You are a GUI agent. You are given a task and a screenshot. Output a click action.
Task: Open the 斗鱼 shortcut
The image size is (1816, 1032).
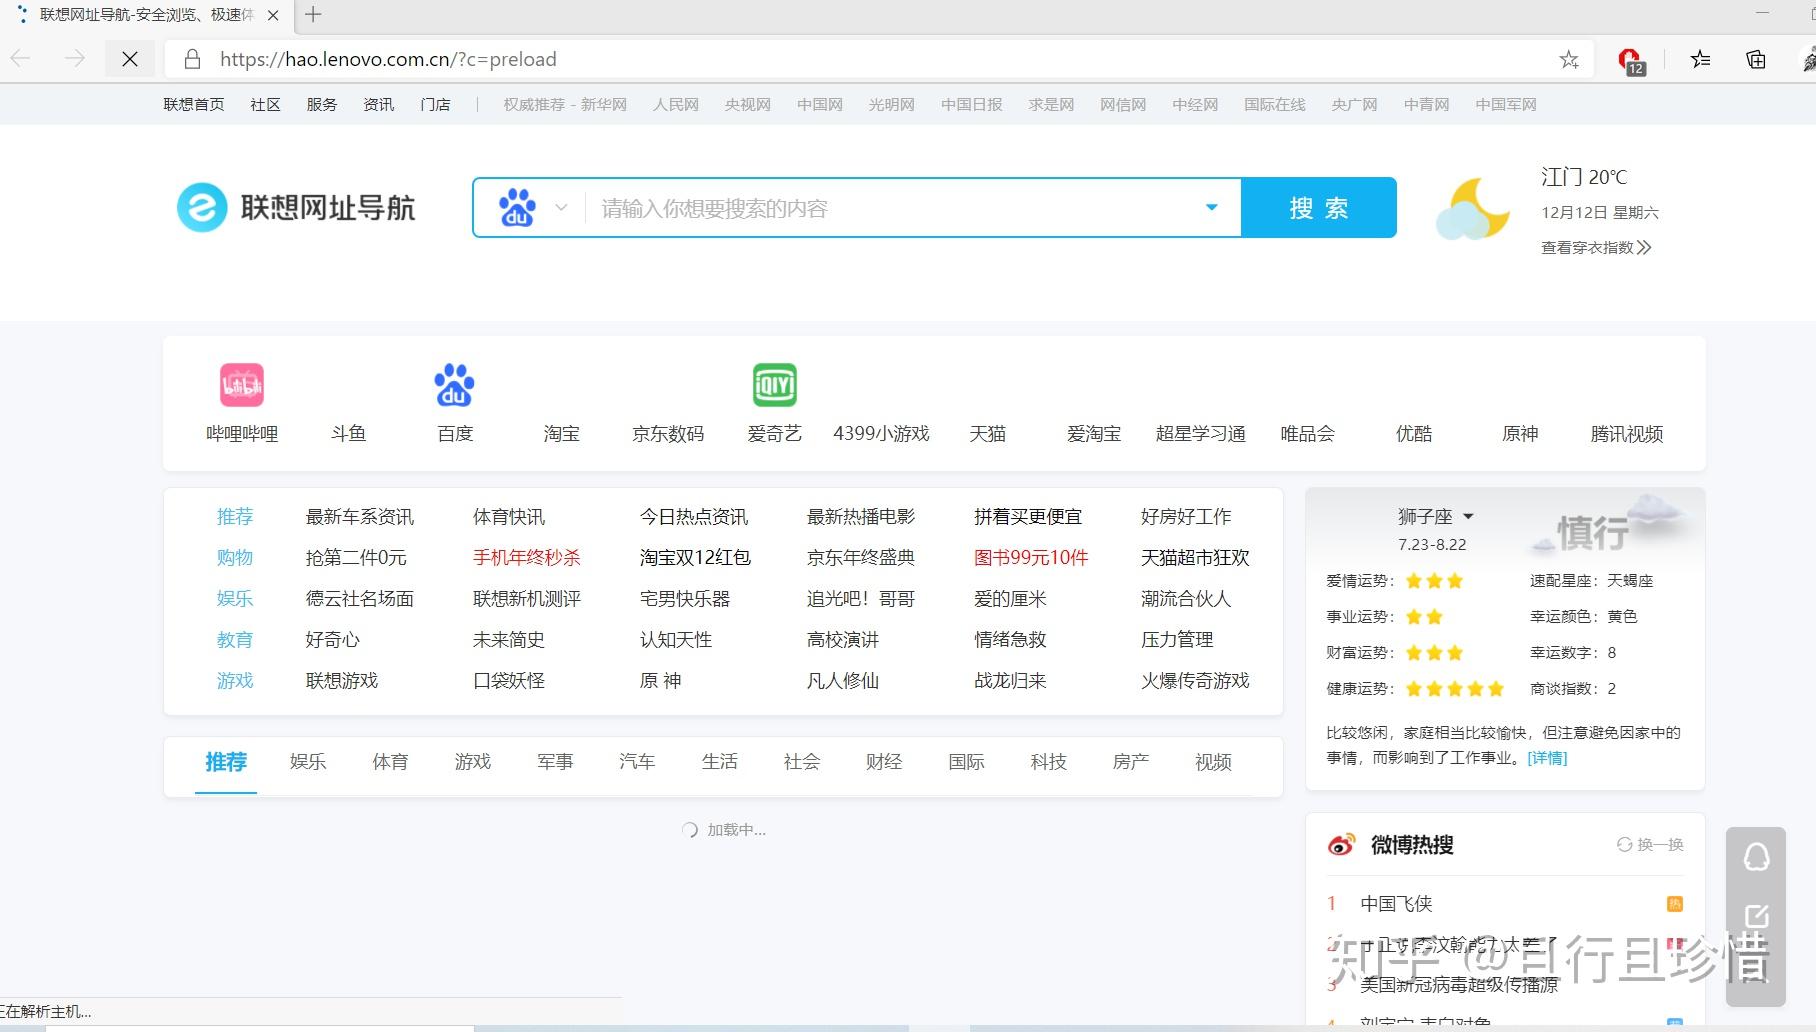tap(348, 433)
